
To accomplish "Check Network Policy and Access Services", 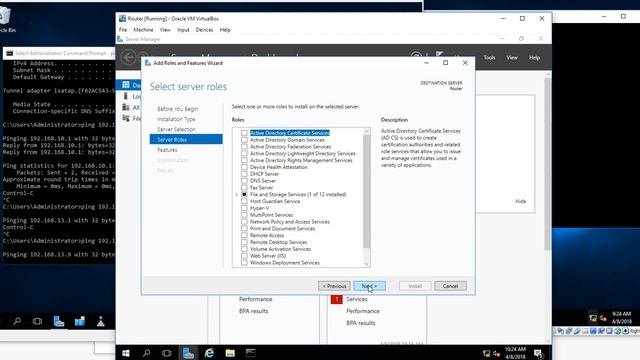I will (x=244, y=222).
